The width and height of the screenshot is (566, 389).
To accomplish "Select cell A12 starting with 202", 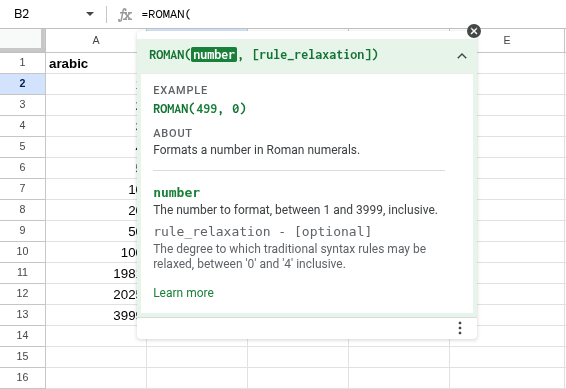I will tap(91, 294).
